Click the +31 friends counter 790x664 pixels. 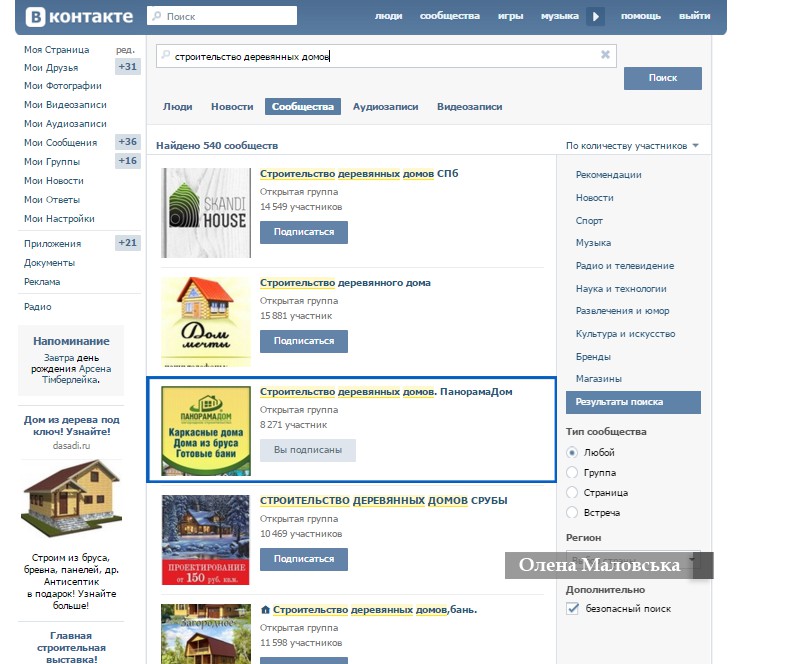pos(127,67)
